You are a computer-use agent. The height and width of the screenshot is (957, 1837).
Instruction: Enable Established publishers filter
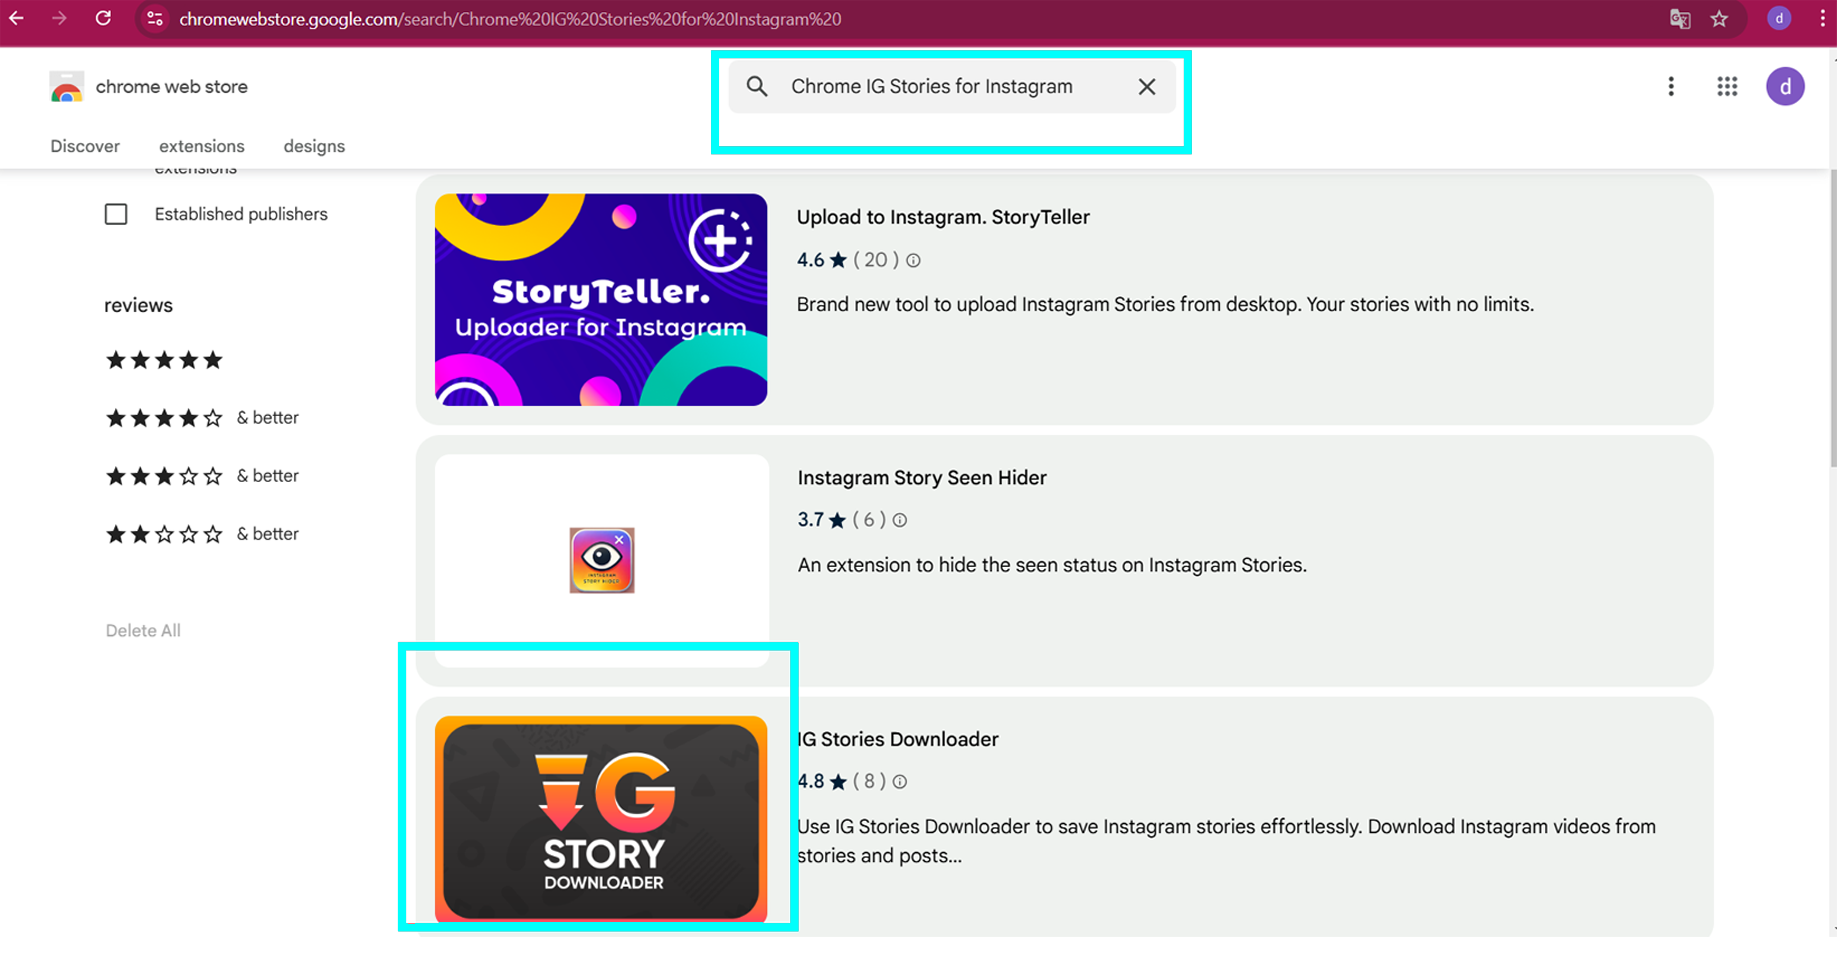click(116, 214)
